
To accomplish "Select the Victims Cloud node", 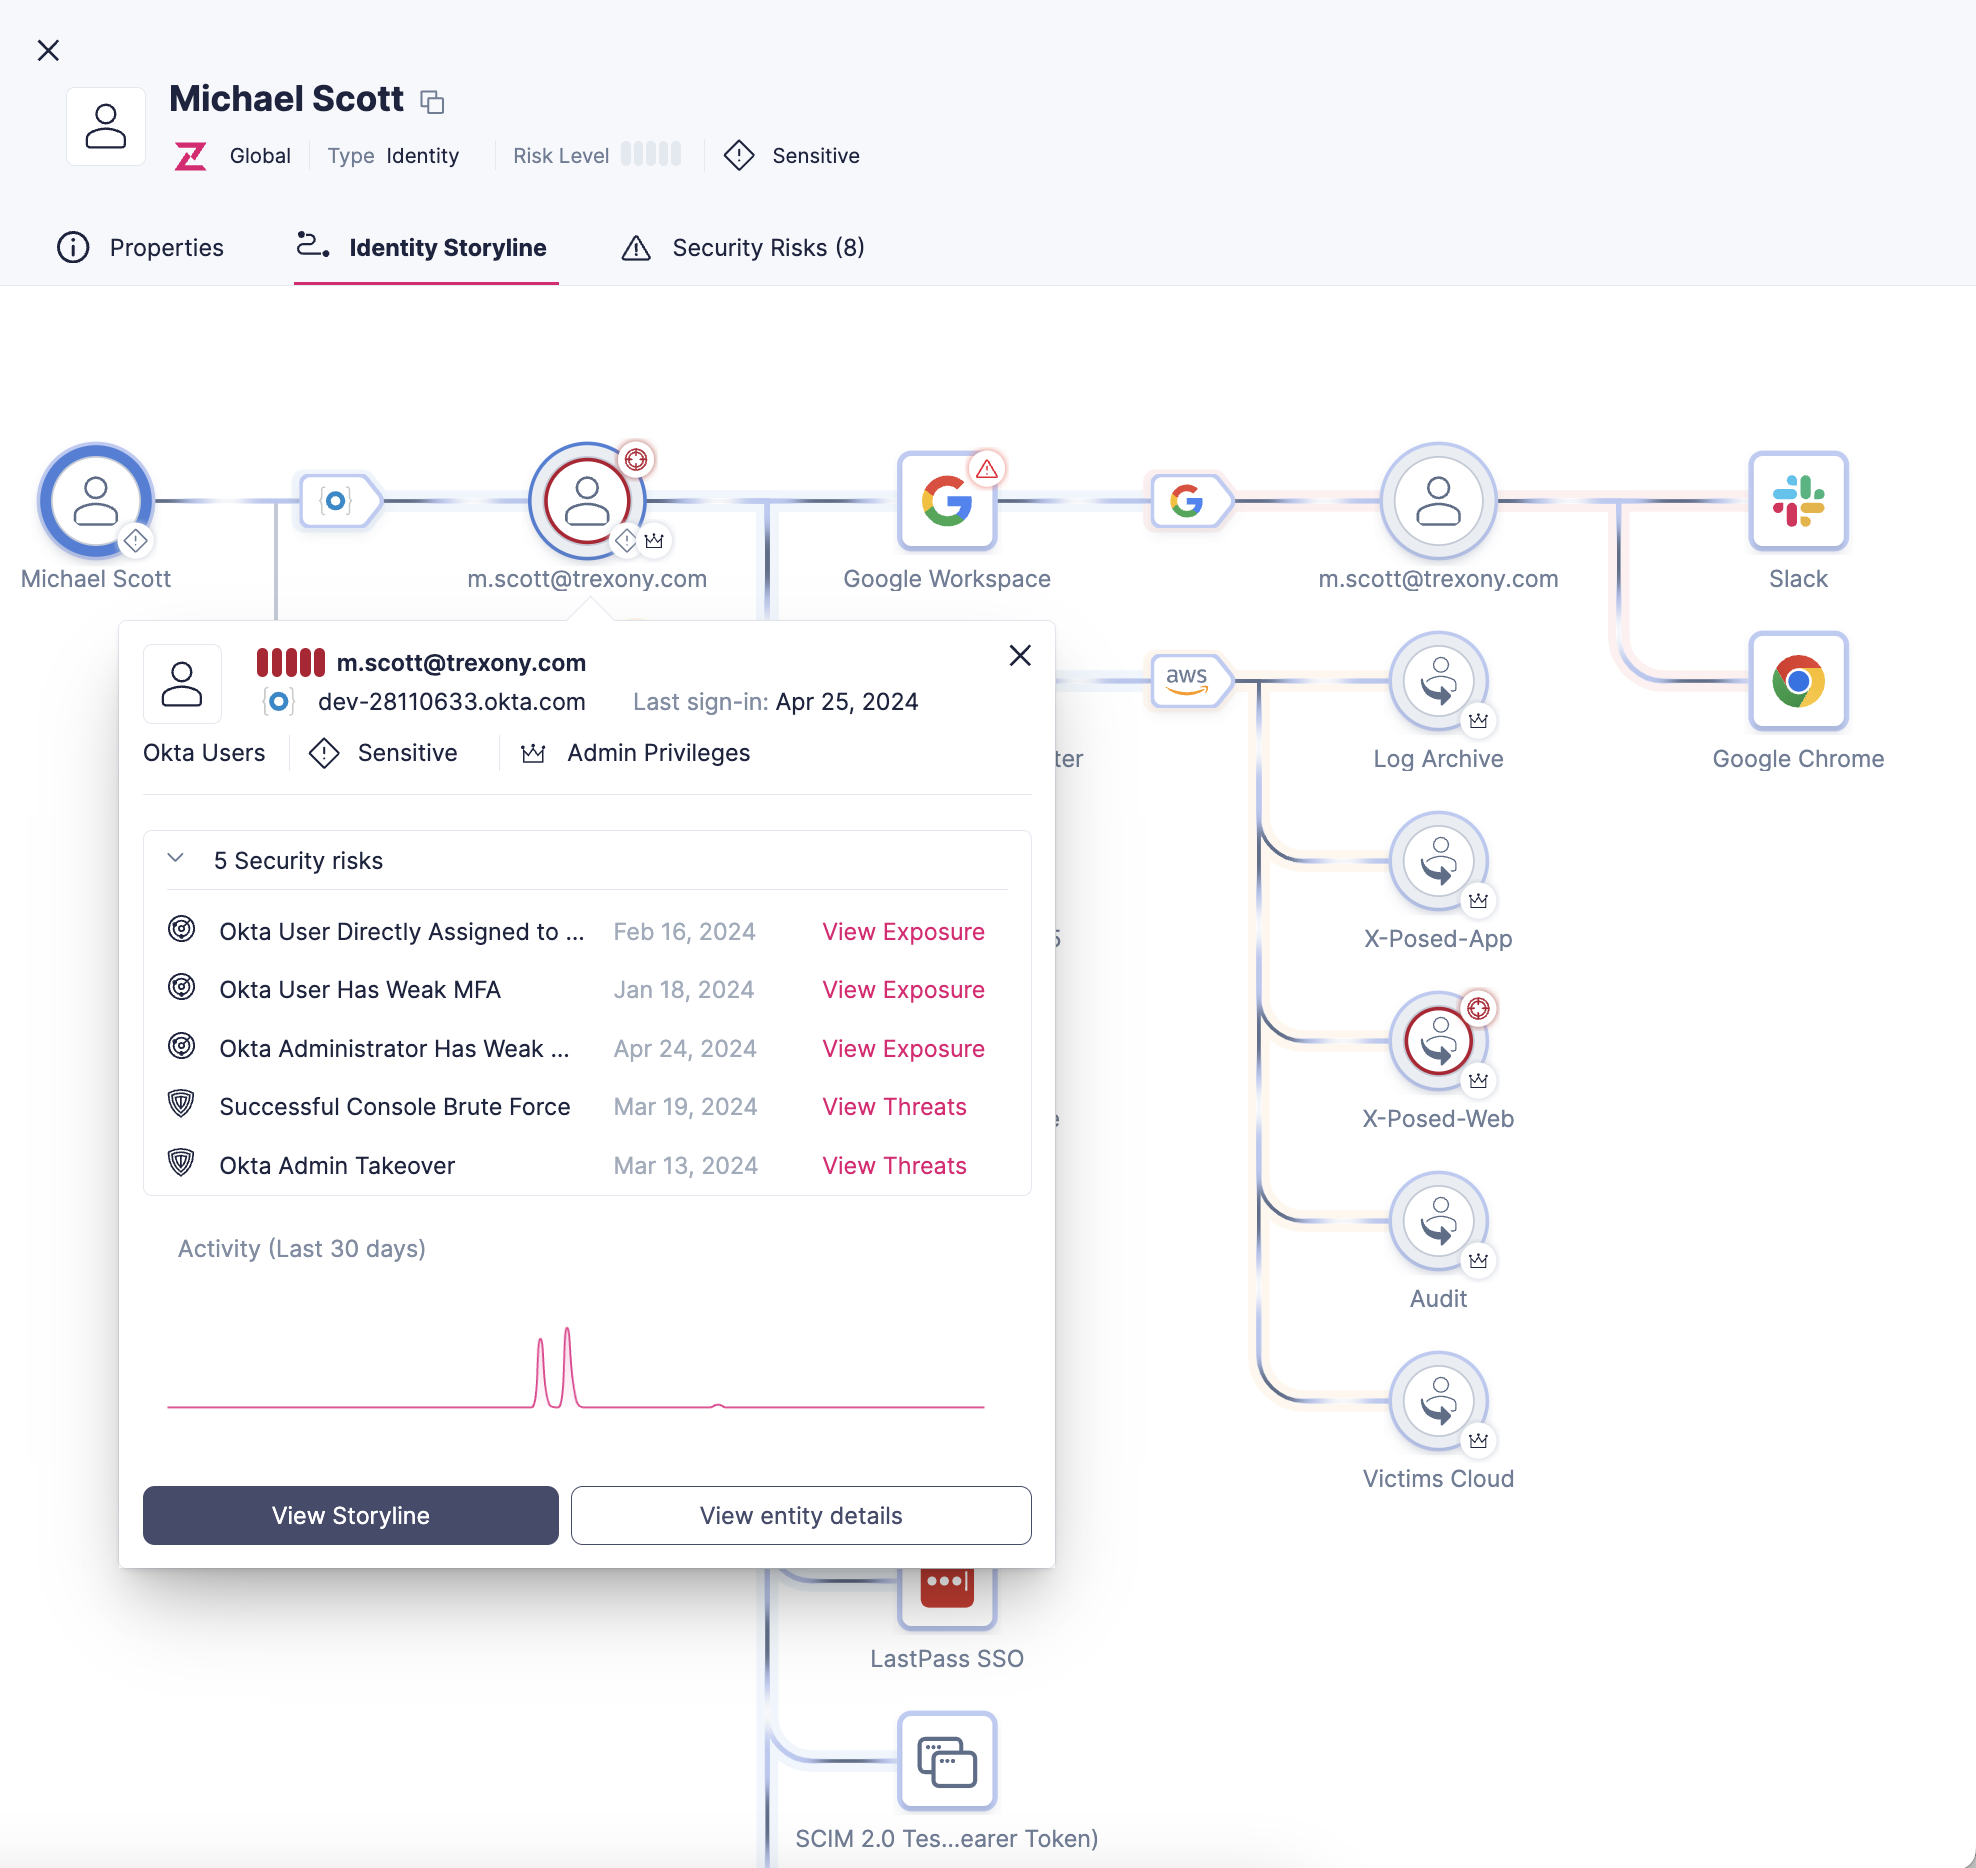I will (1438, 1401).
